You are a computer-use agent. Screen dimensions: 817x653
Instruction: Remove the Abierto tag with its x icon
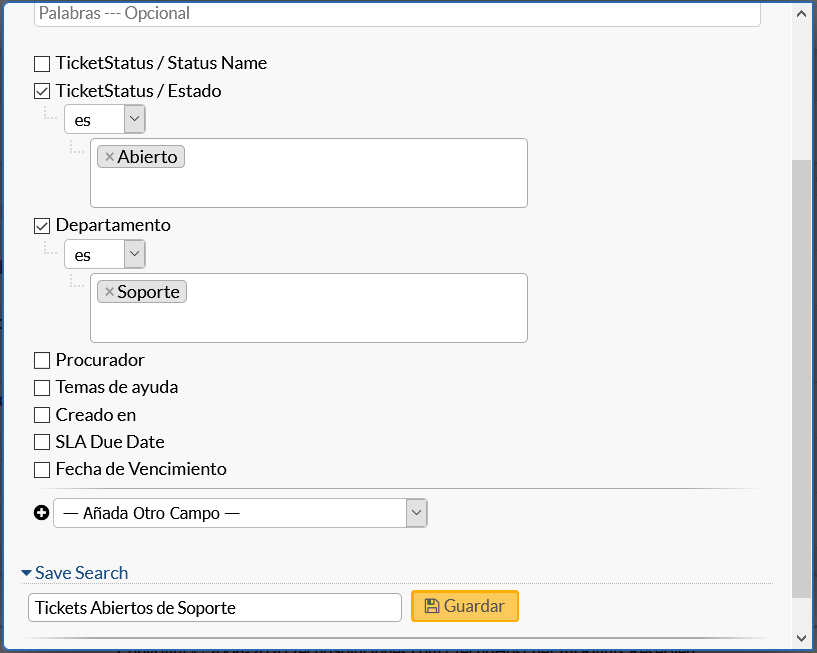[x=109, y=157]
